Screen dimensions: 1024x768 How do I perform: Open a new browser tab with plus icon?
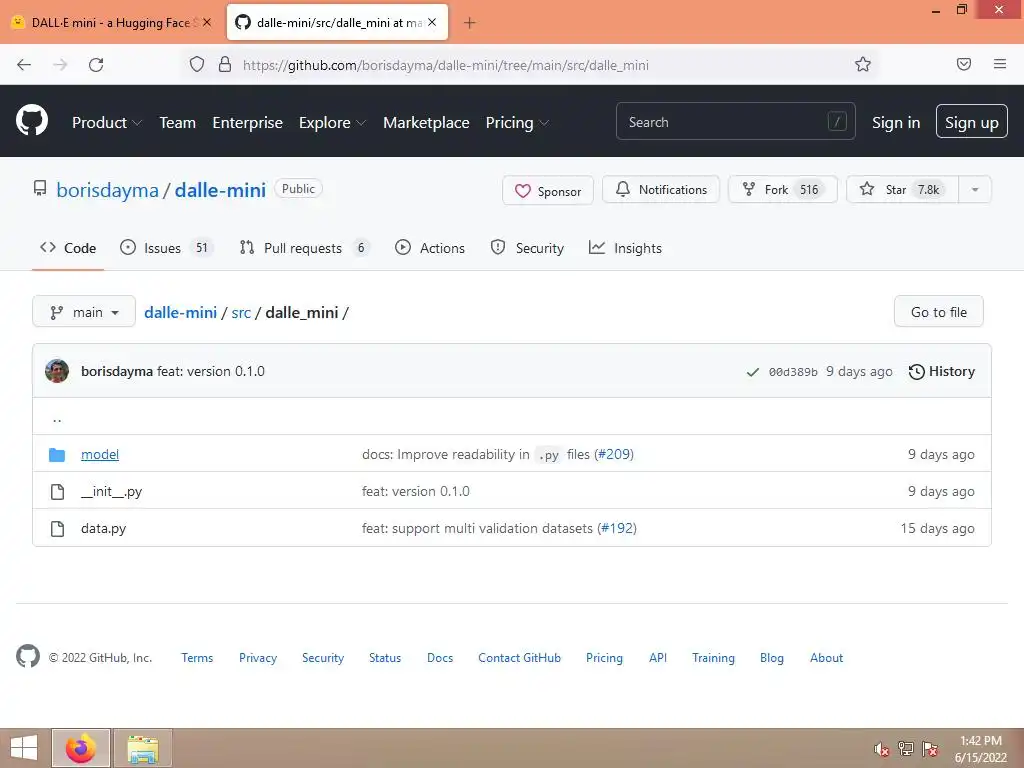pyautogui.click(x=470, y=23)
